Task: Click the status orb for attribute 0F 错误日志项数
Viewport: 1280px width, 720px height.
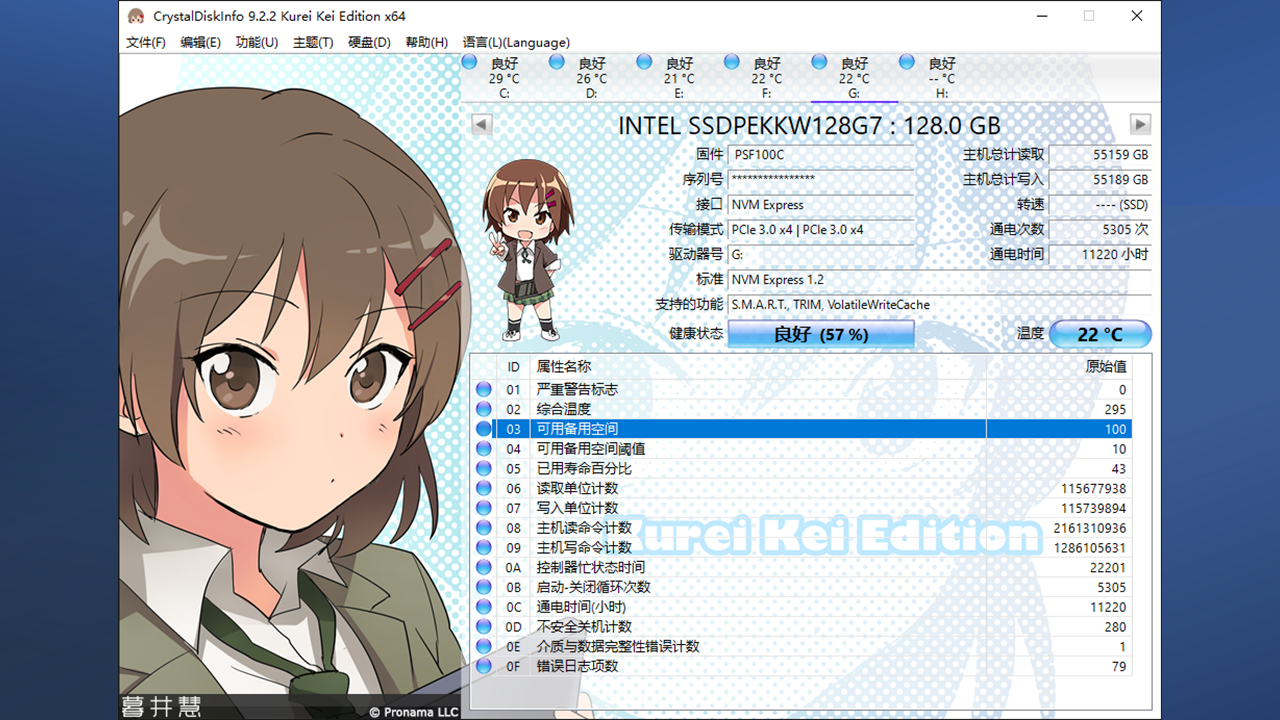Action: (484, 666)
